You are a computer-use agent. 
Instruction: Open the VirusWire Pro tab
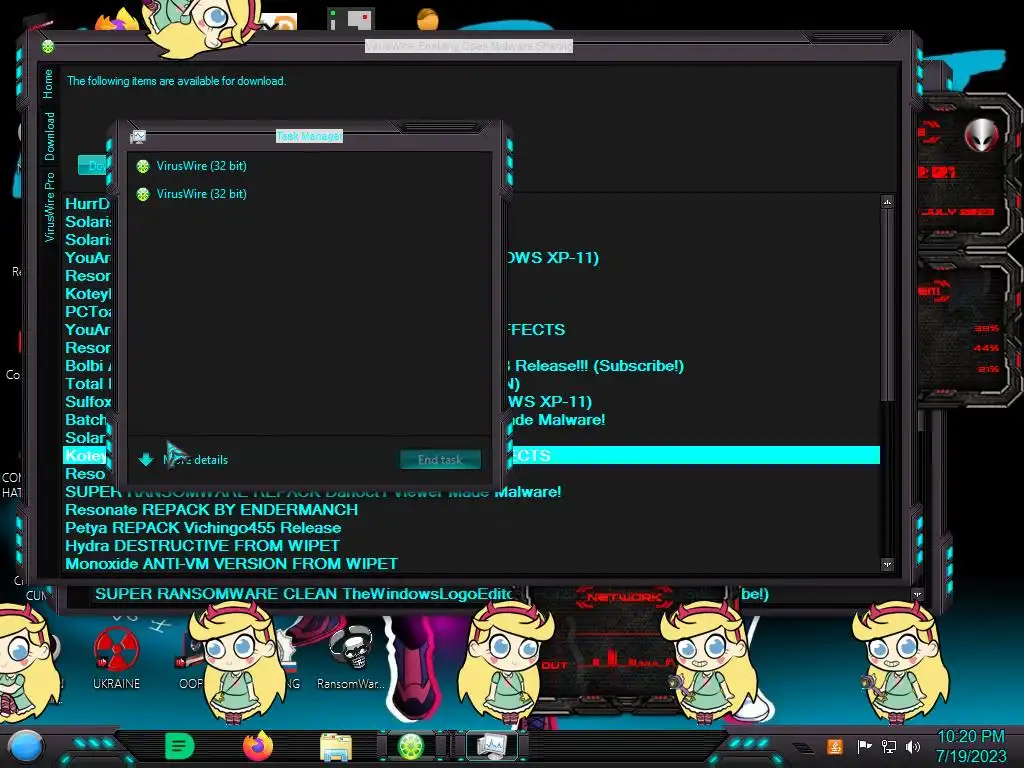50,206
